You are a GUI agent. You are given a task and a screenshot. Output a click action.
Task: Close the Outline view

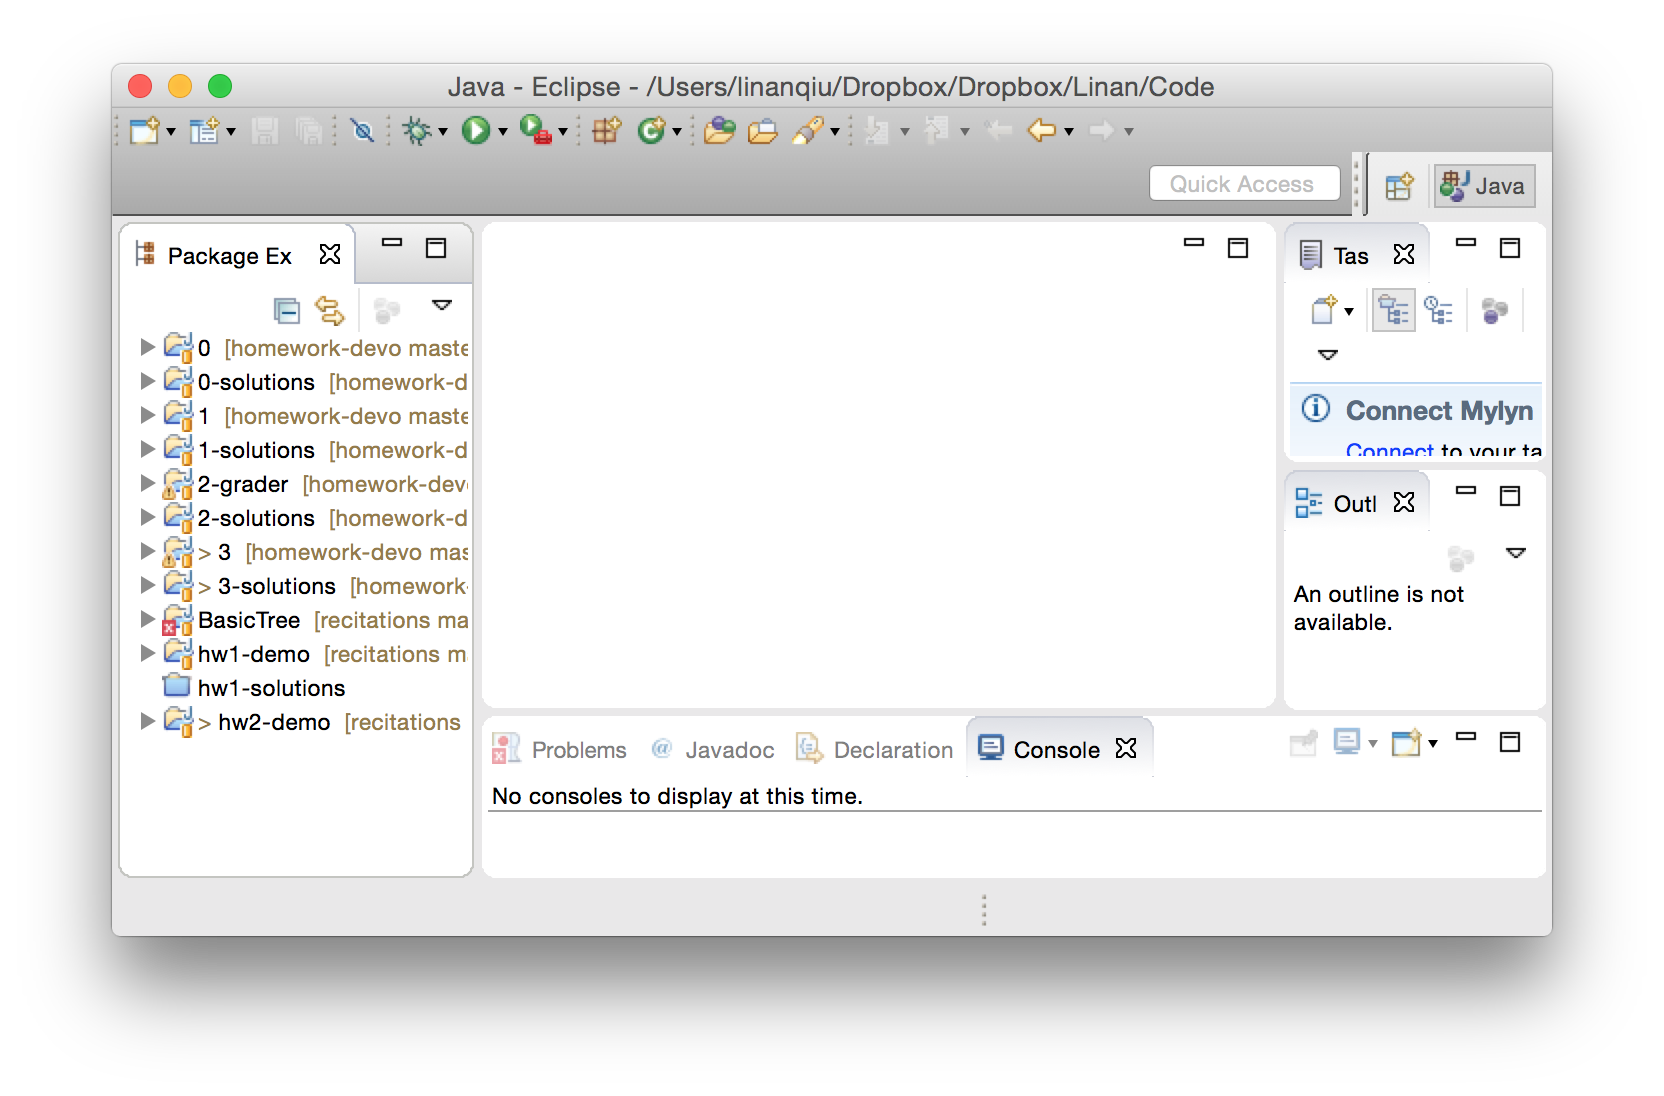click(1404, 503)
